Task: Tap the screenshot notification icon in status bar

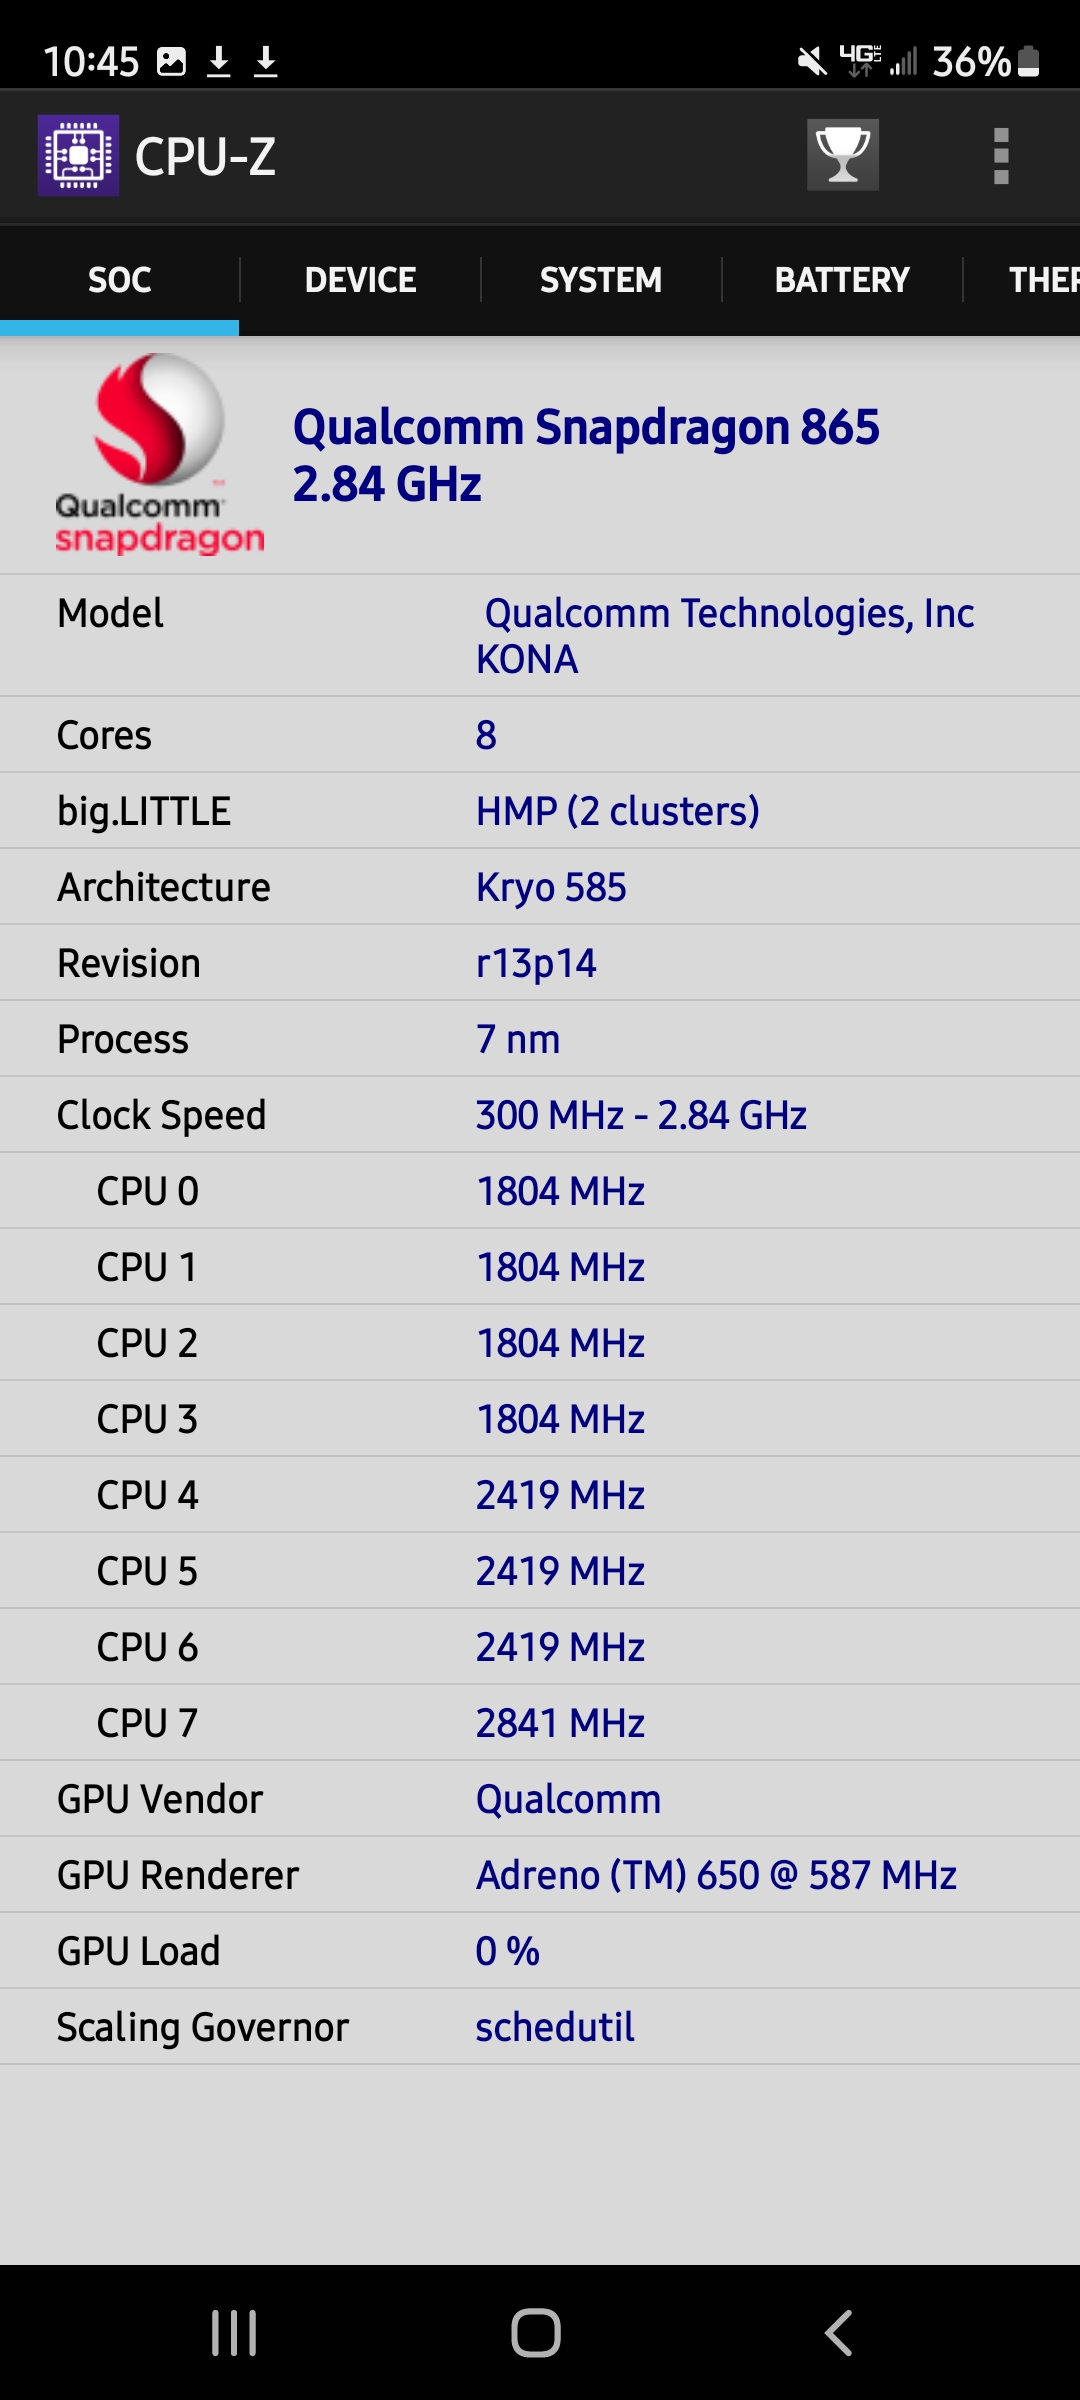Action: point(172,62)
